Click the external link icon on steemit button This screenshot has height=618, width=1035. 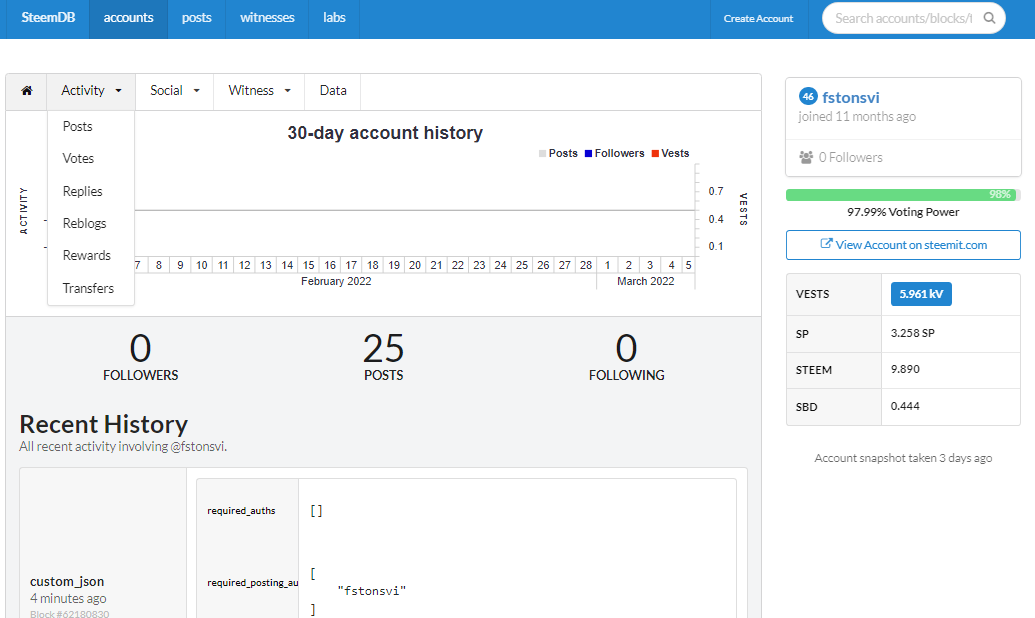click(x=826, y=244)
